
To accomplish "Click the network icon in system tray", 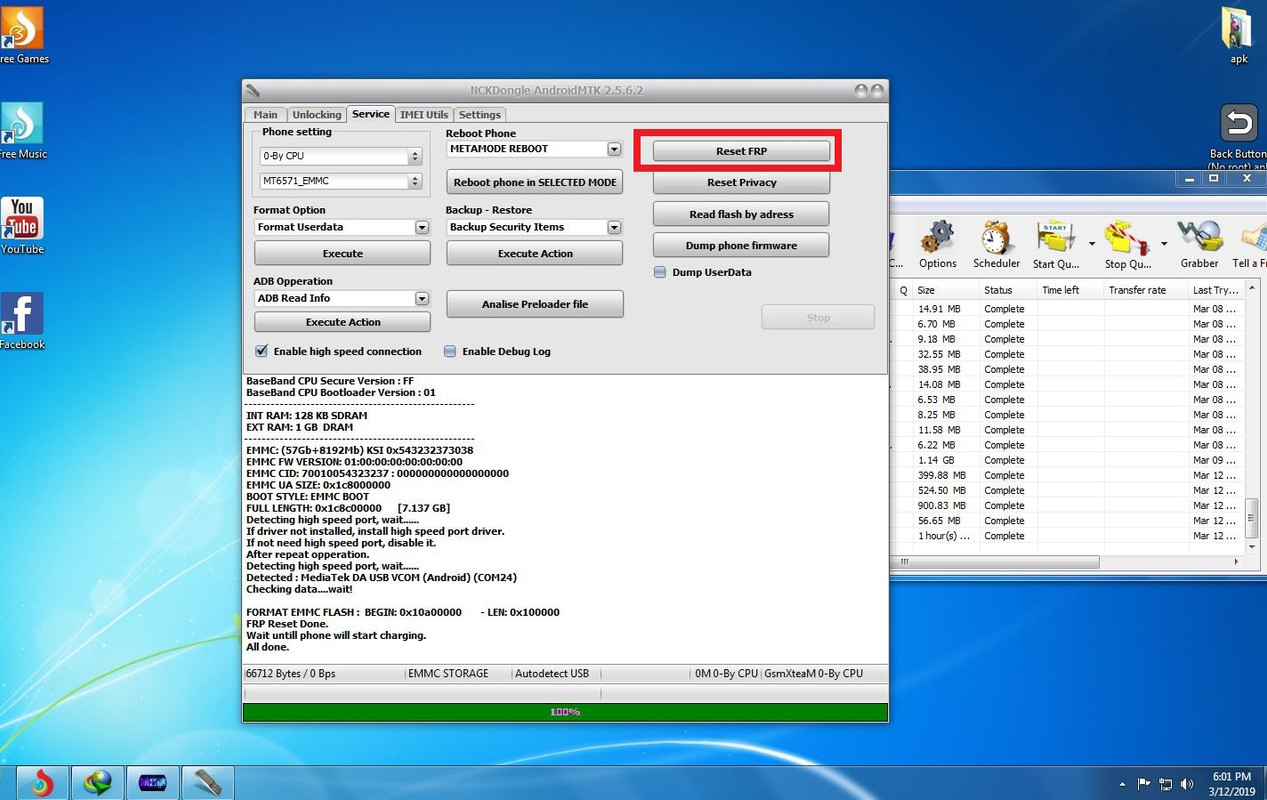I will (x=1164, y=785).
